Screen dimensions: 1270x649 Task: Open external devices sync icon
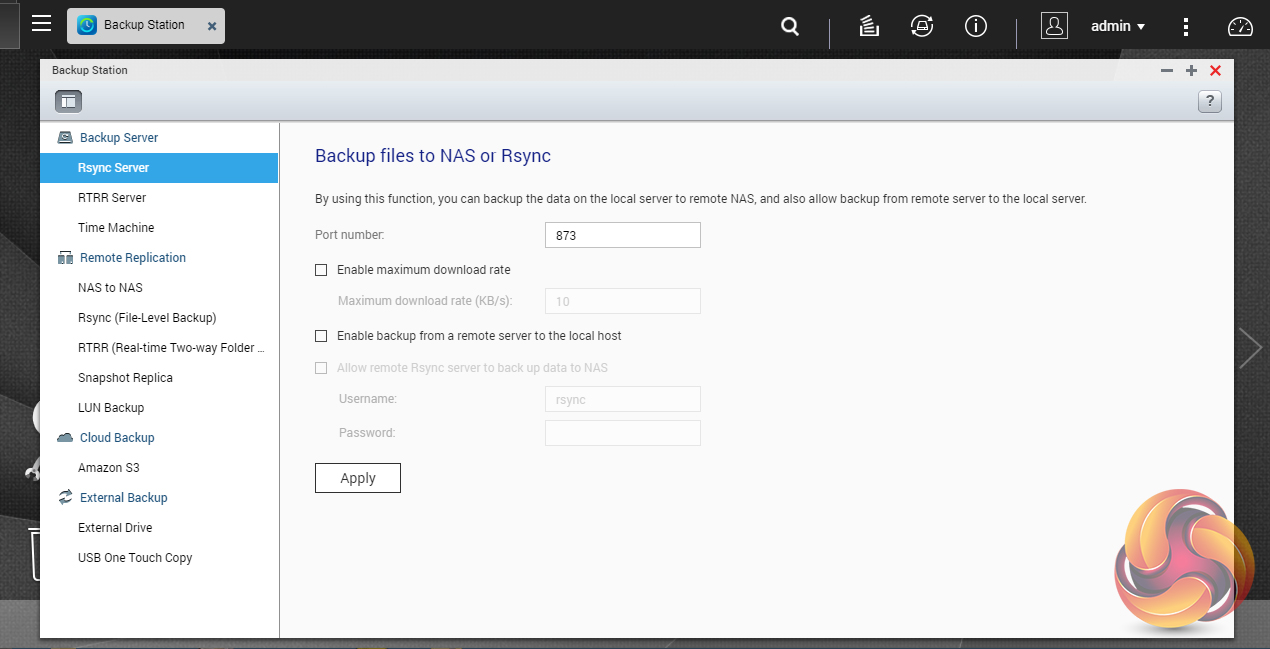point(922,27)
